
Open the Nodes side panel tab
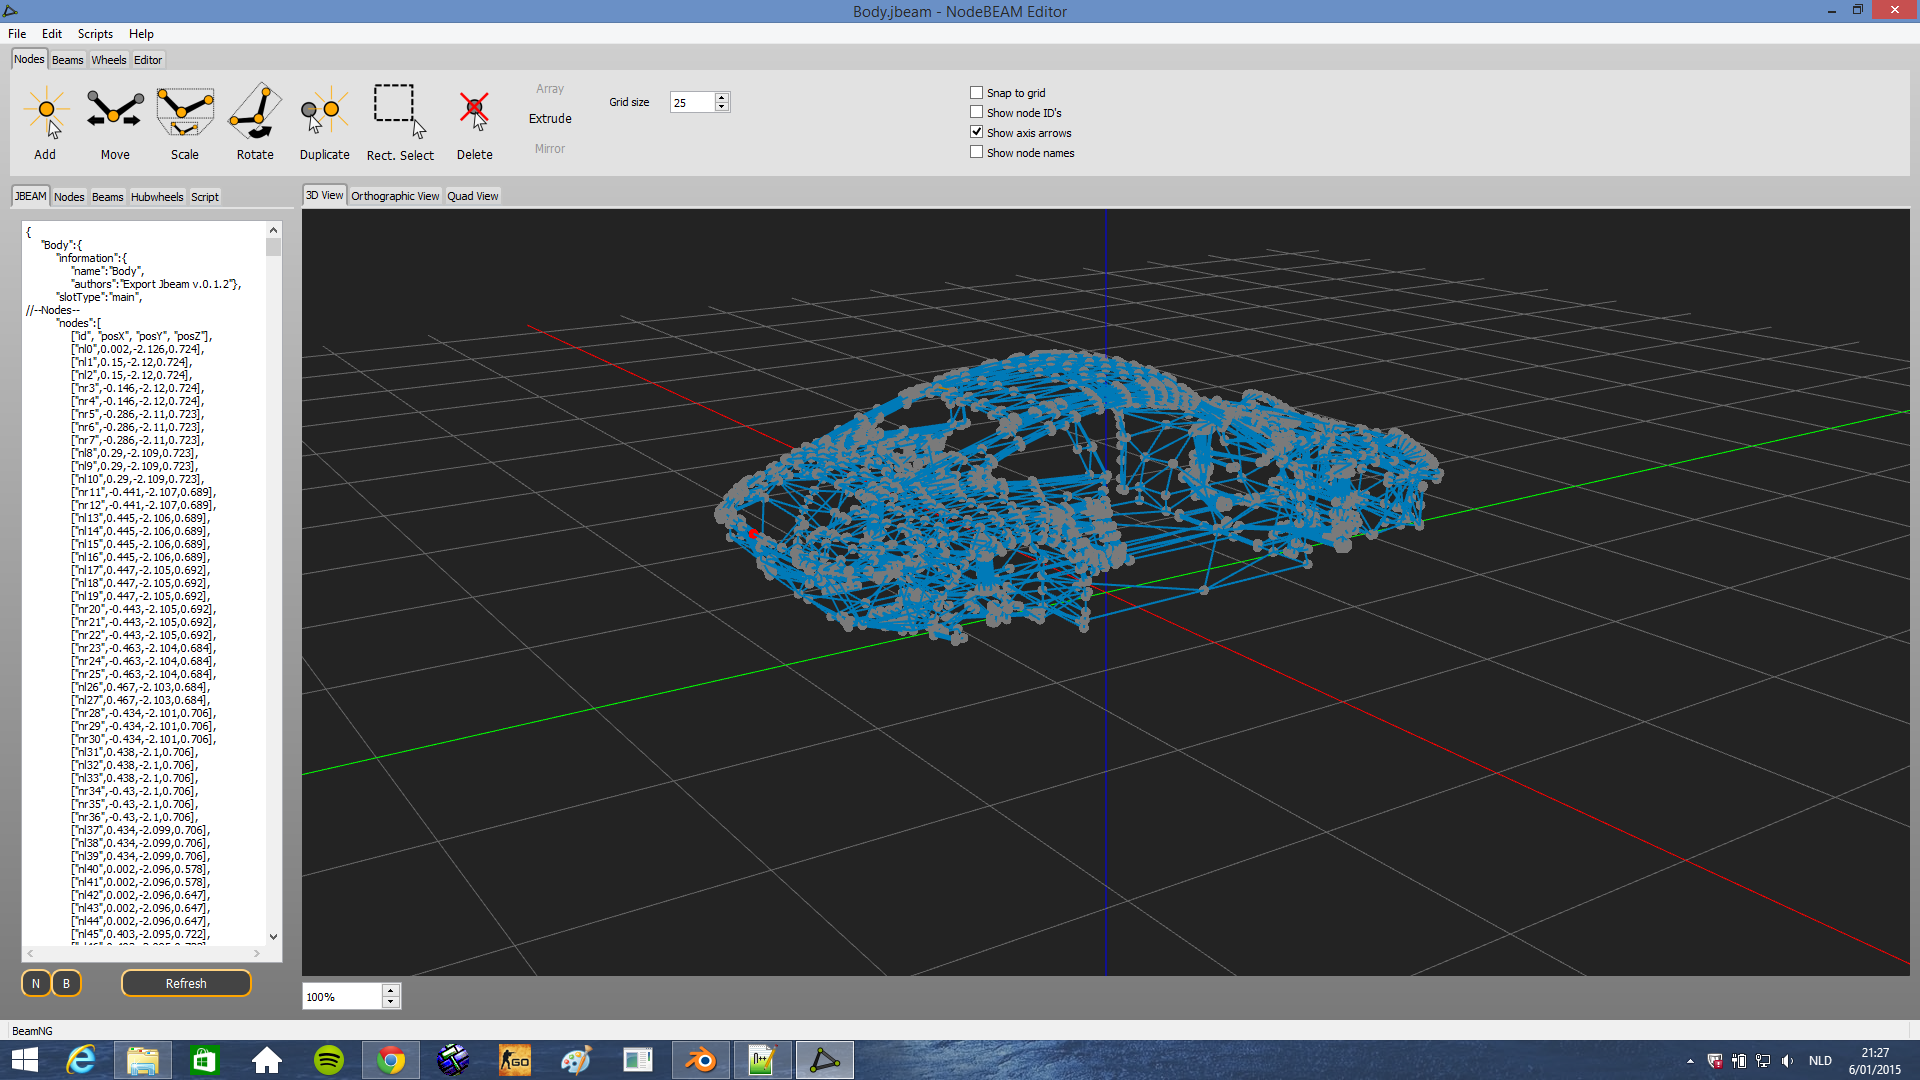69,197
